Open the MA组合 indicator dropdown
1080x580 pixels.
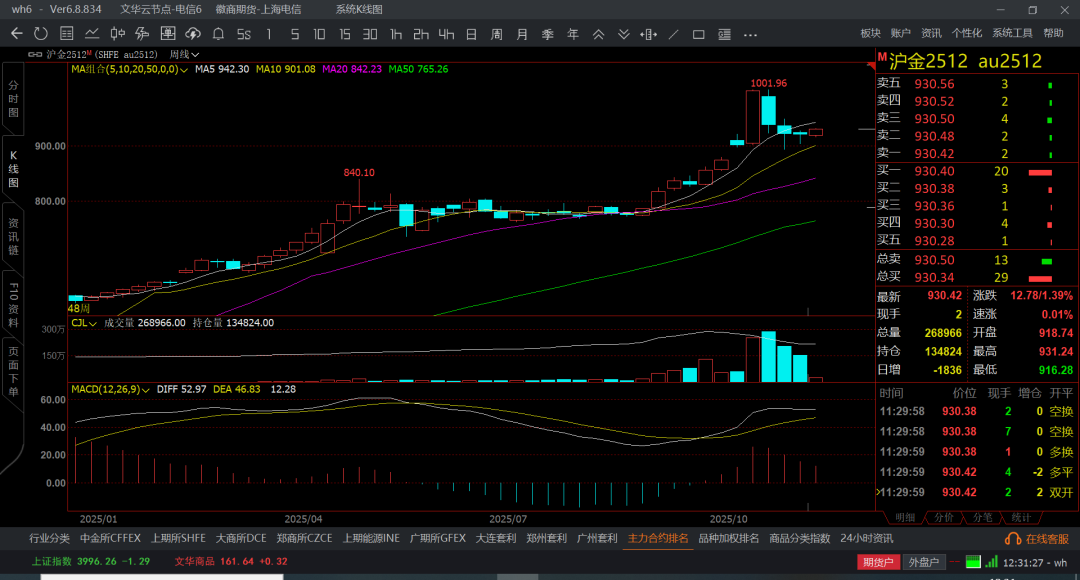tap(129, 69)
